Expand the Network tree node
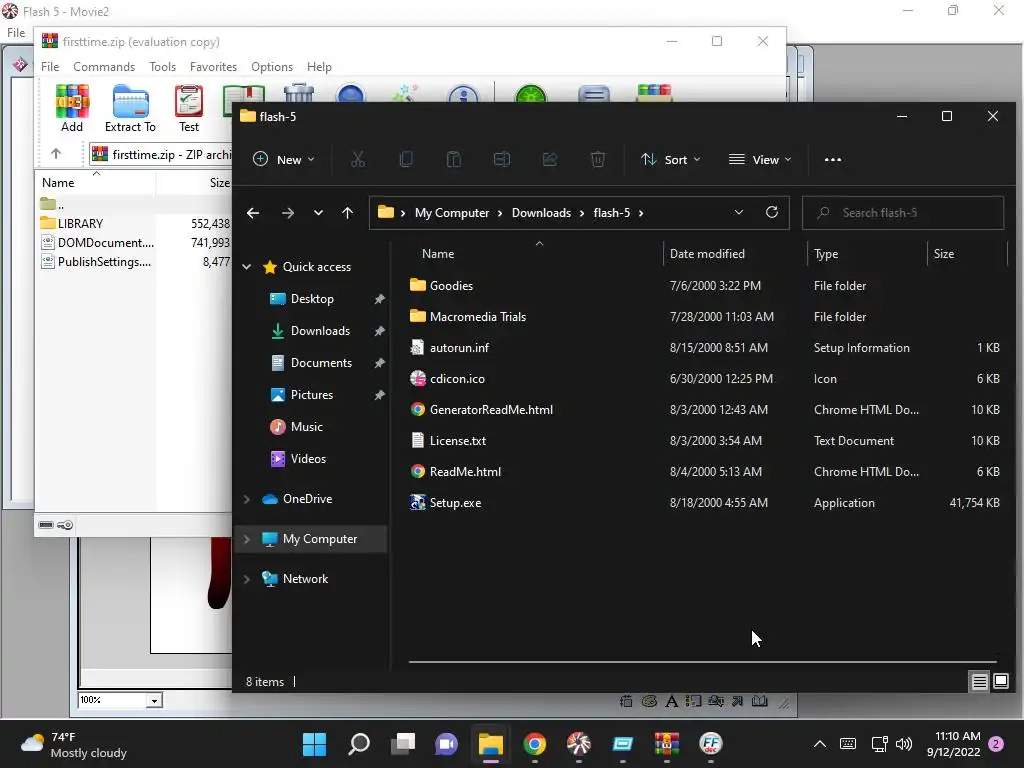 (247, 579)
